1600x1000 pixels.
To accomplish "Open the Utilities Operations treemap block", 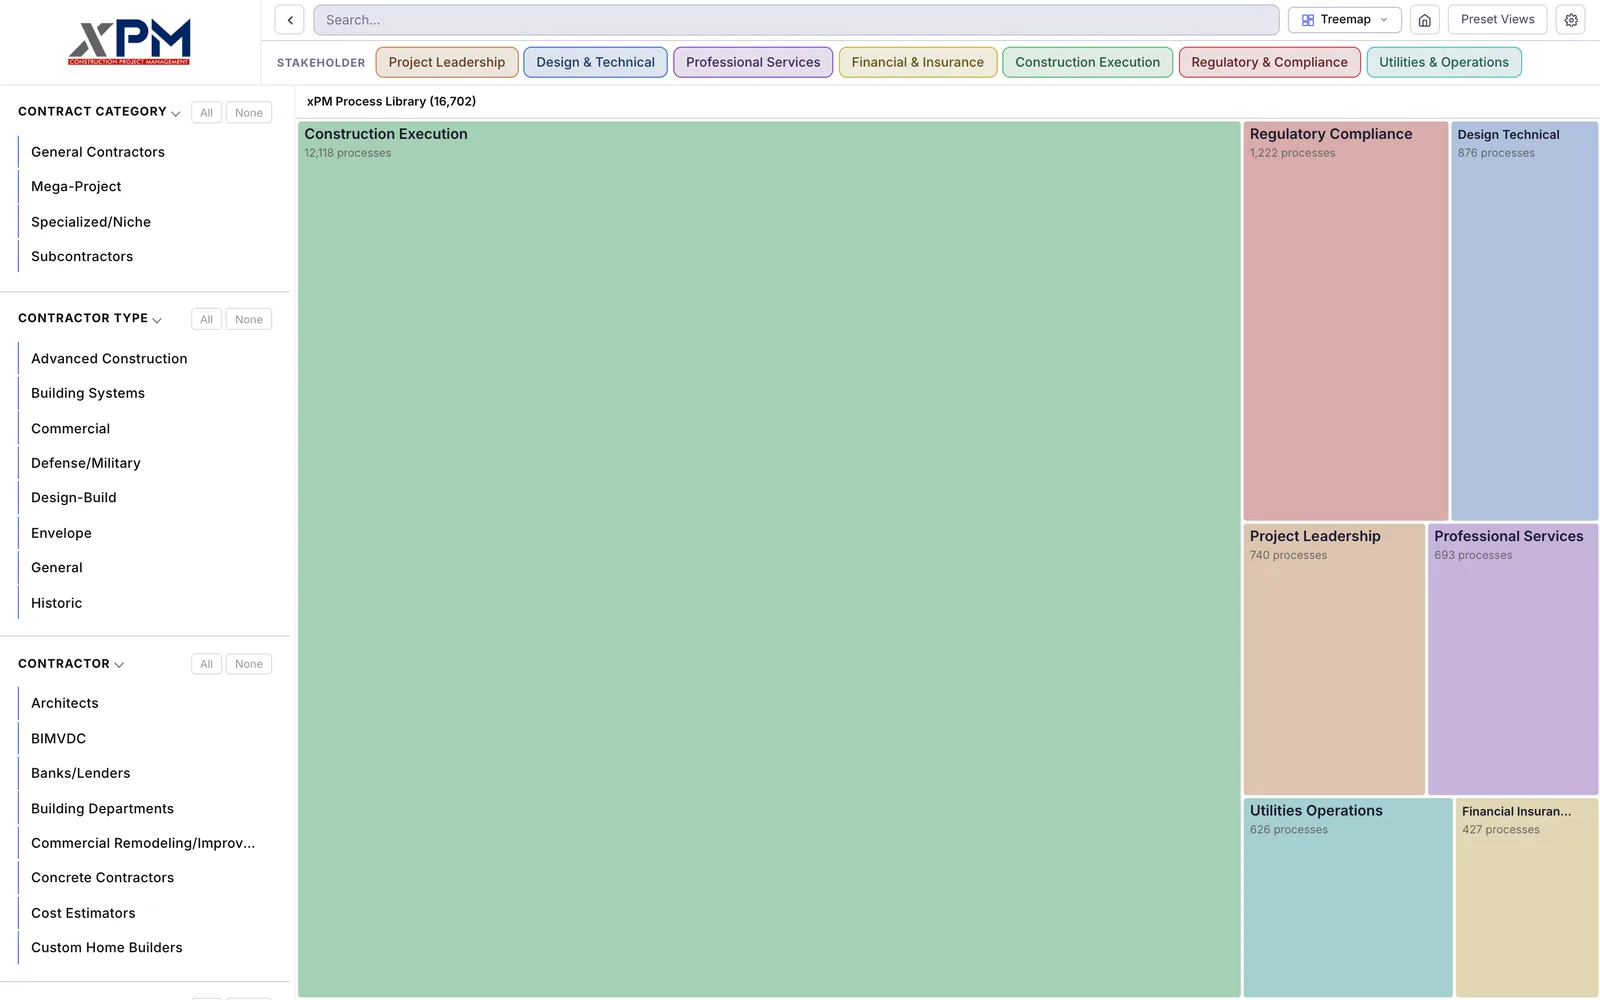I will point(1348,898).
